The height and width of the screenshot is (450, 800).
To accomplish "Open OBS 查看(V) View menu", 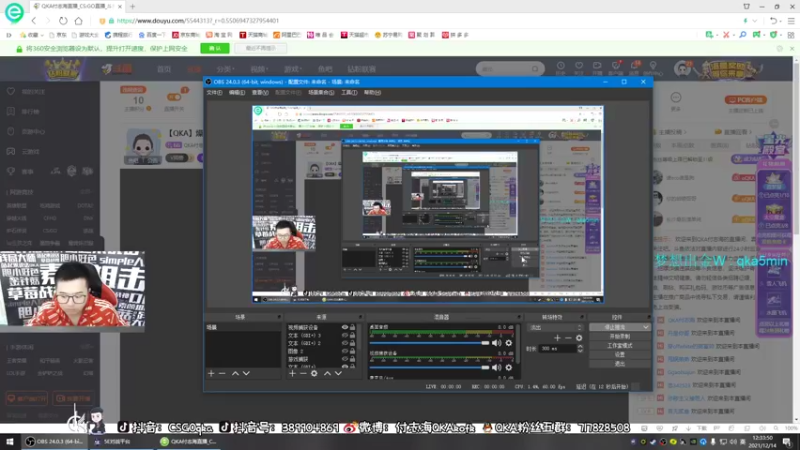I will (x=260, y=93).
